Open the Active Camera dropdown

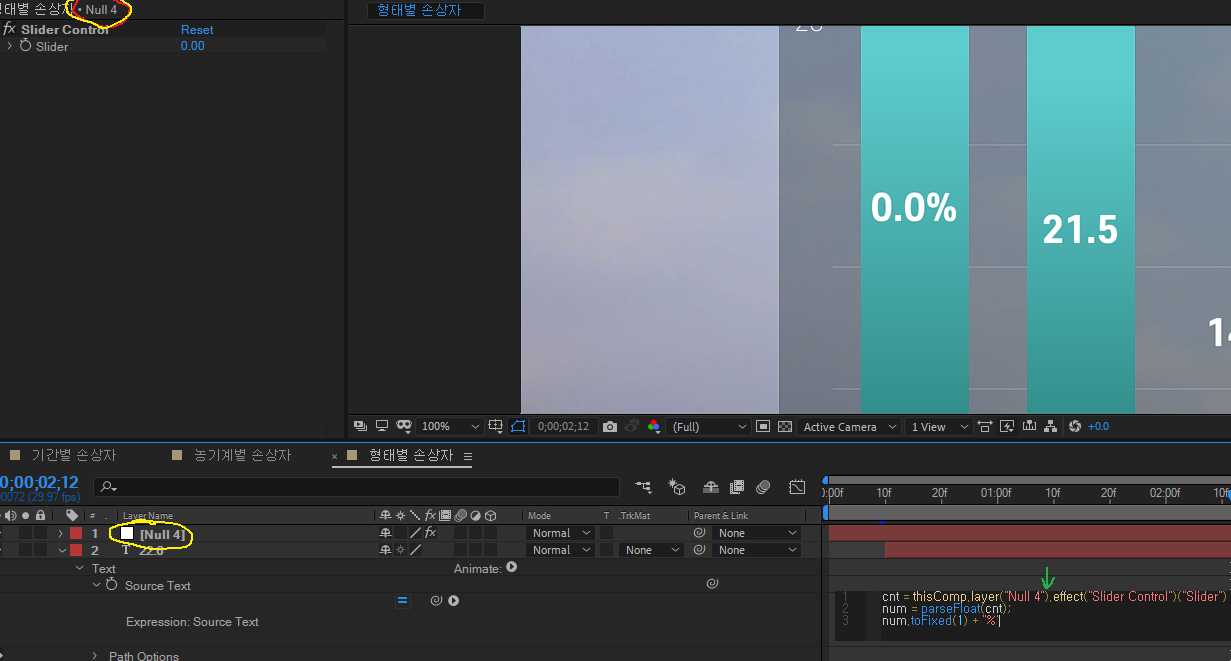pos(847,426)
